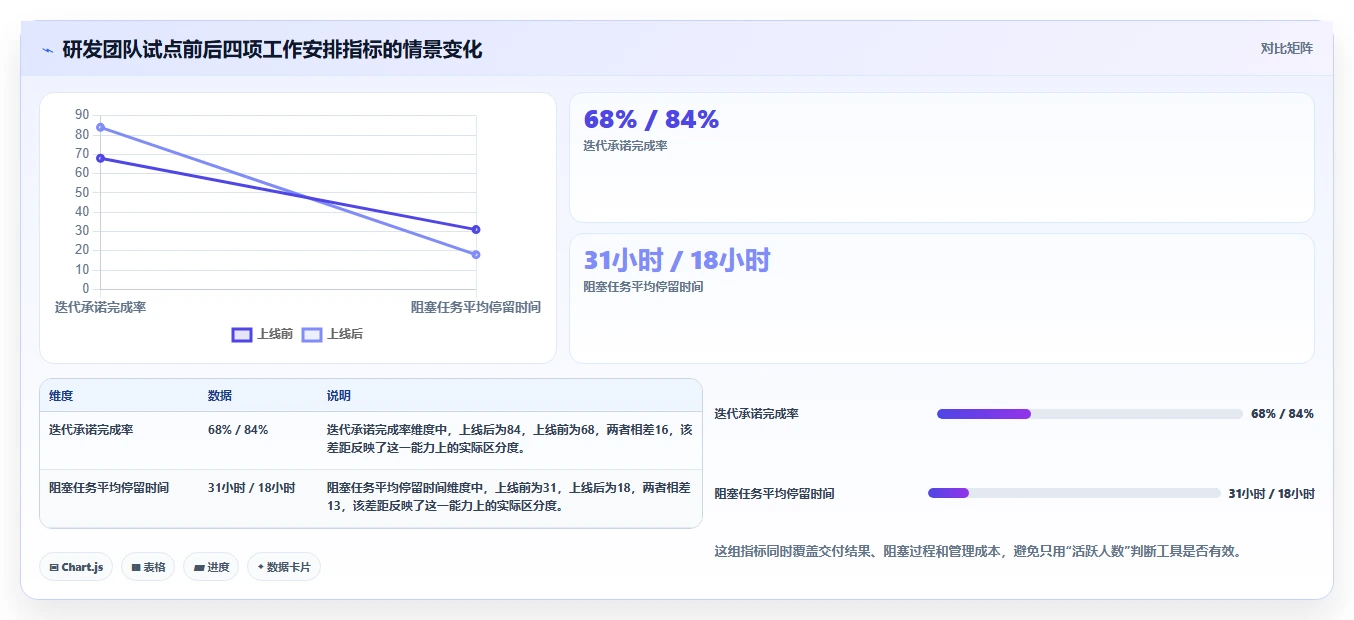This screenshot has height=620, width=1354.
Task: Click the 上线前 legend color box
Action: [241, 334]
